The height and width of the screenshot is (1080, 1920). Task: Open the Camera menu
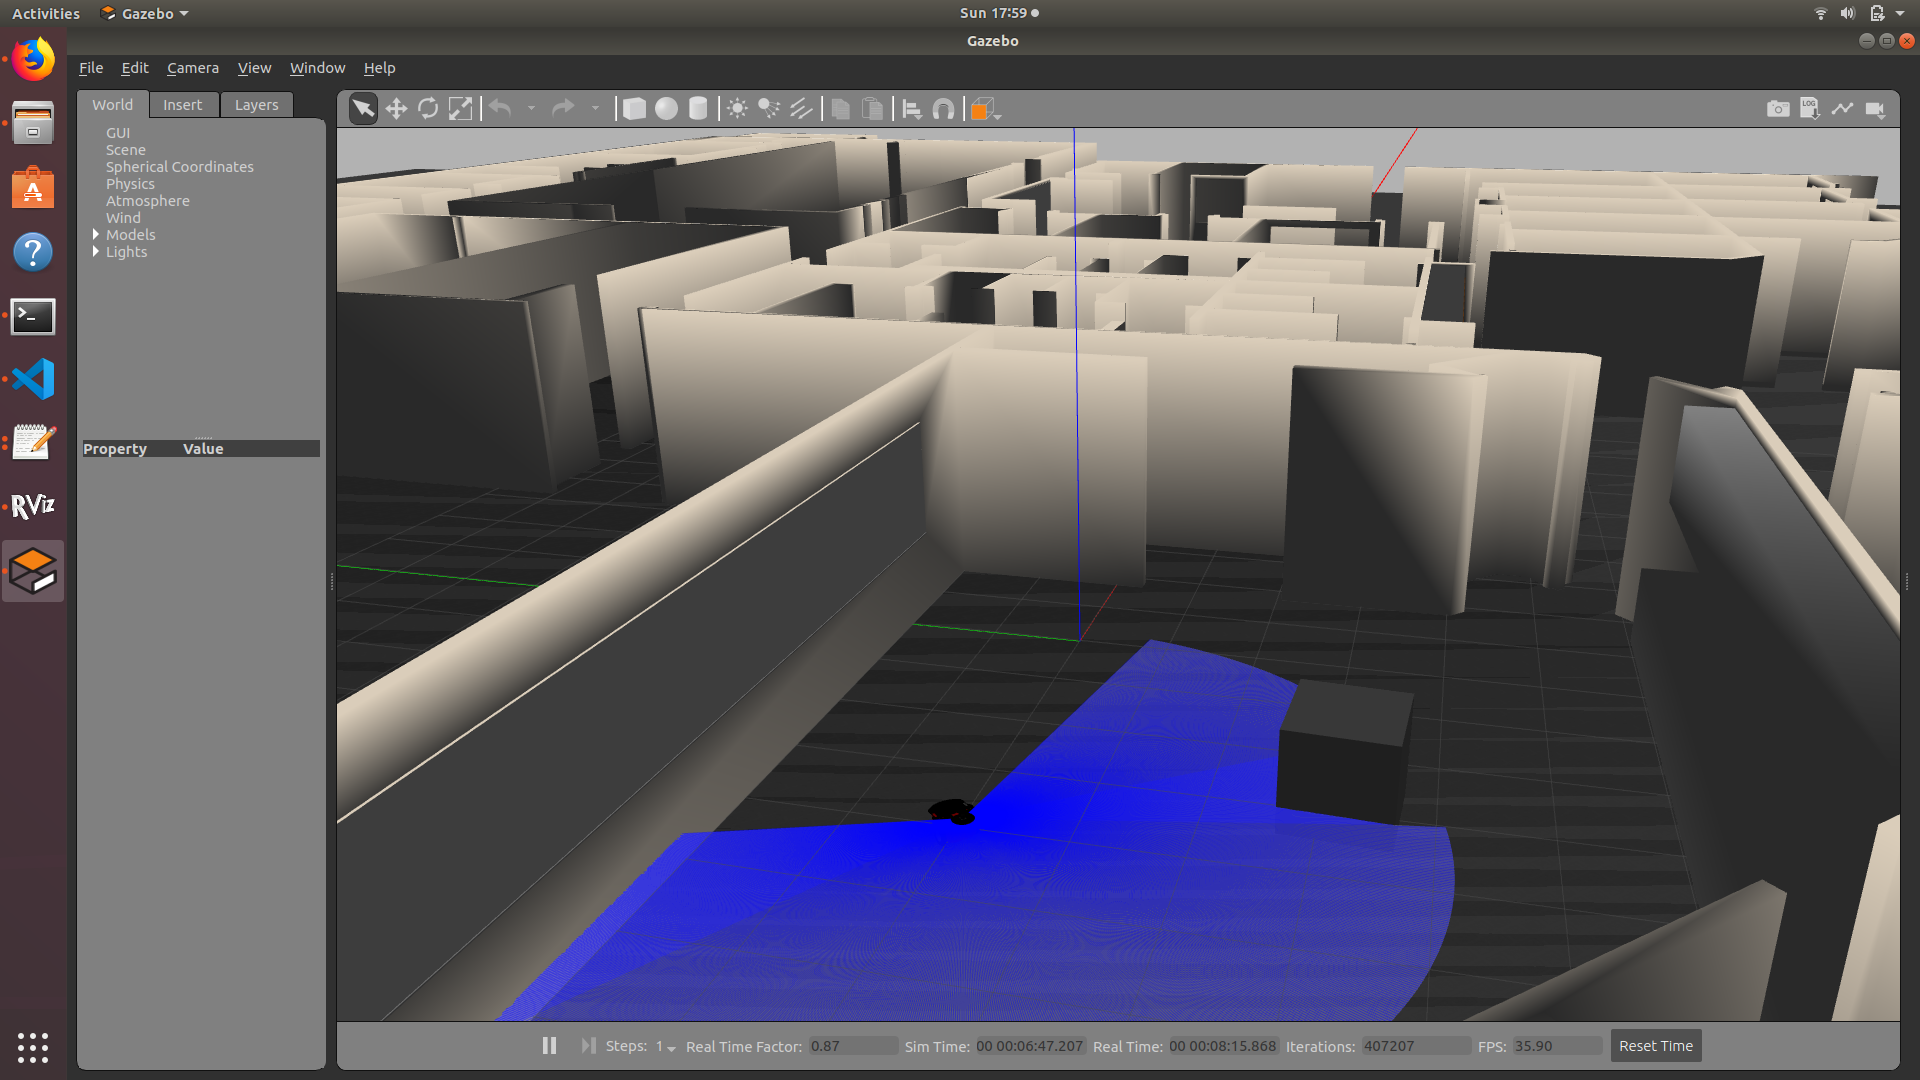click(192, 68)
